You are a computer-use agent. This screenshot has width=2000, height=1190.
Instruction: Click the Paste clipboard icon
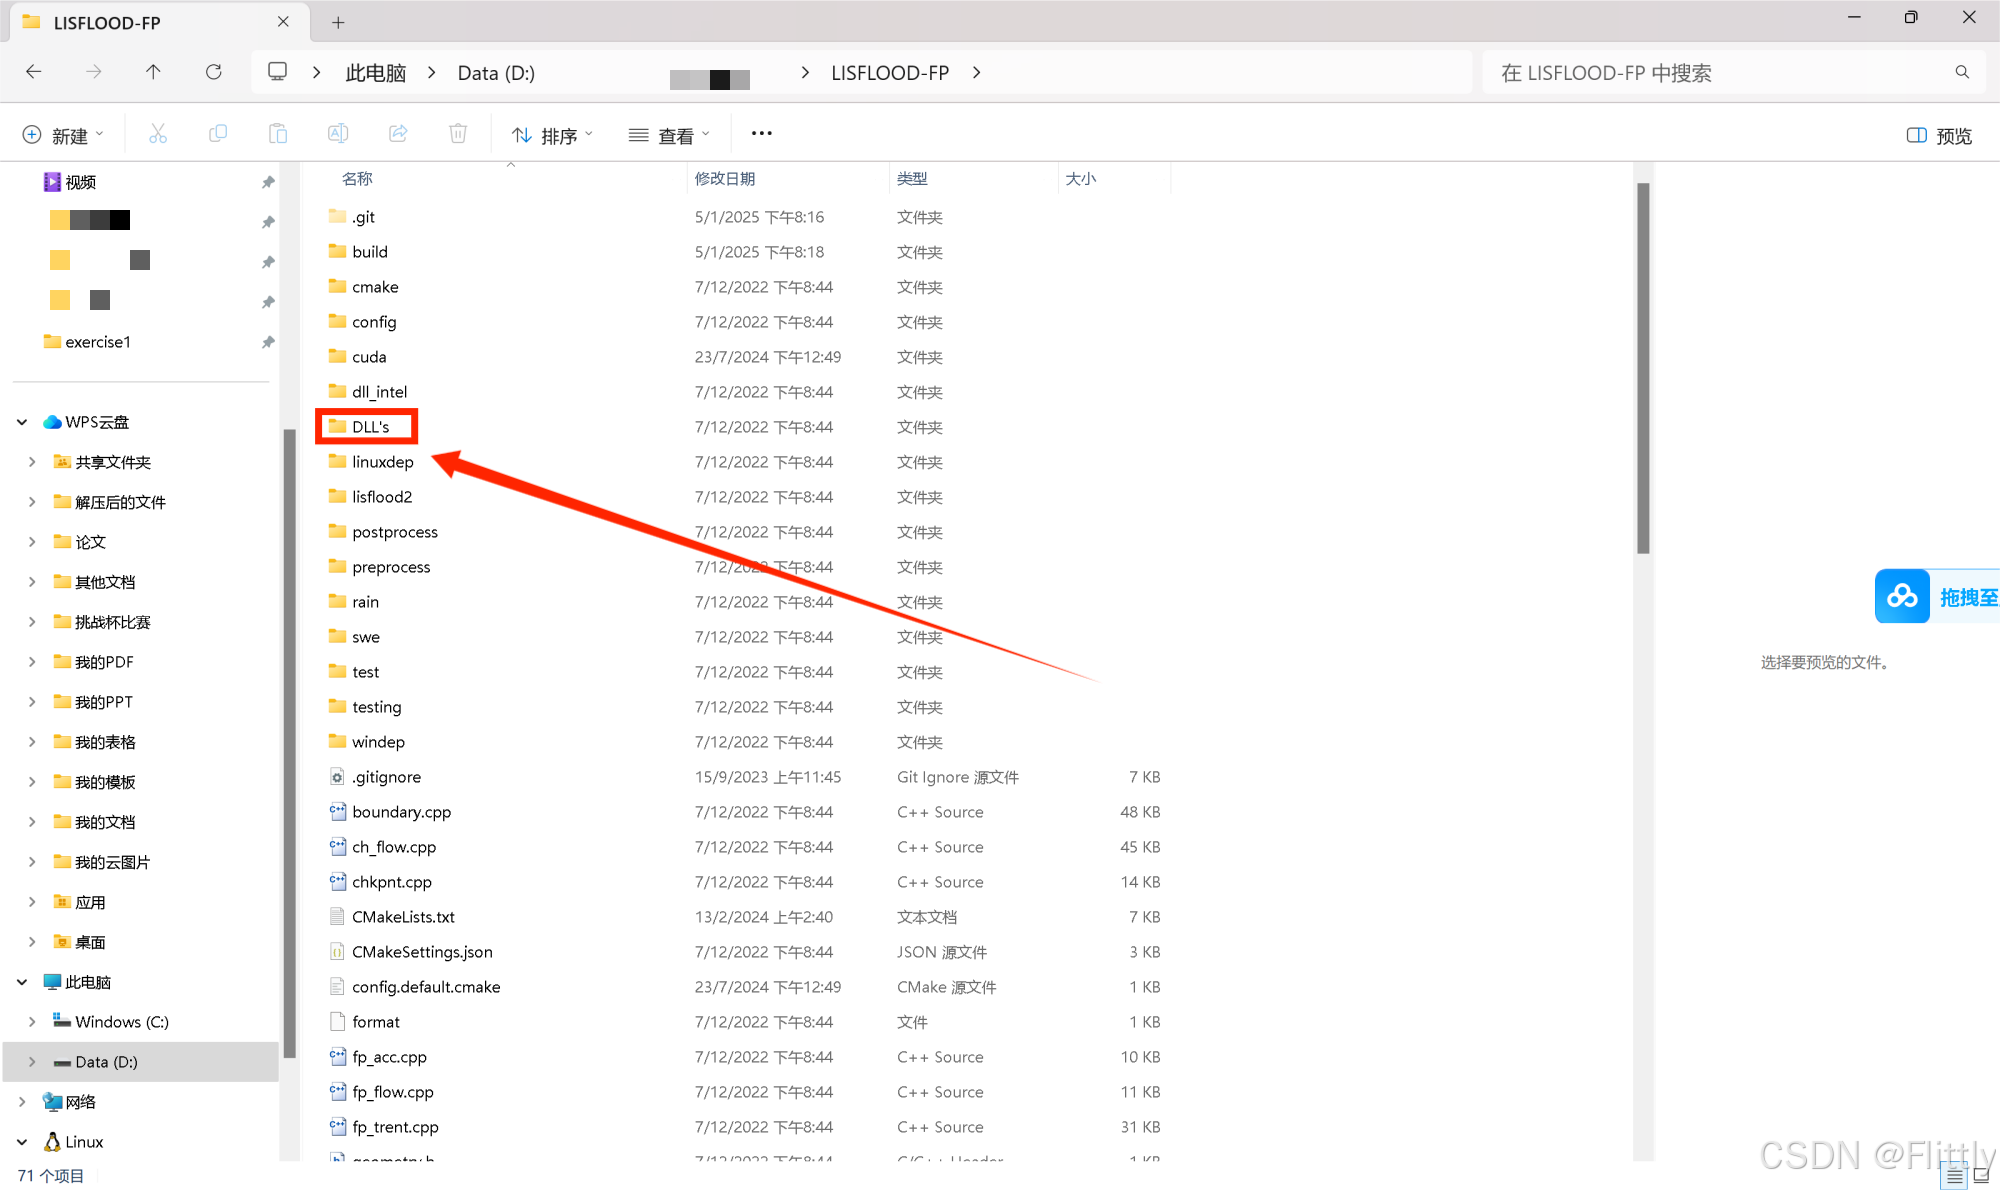coord(278,134)
